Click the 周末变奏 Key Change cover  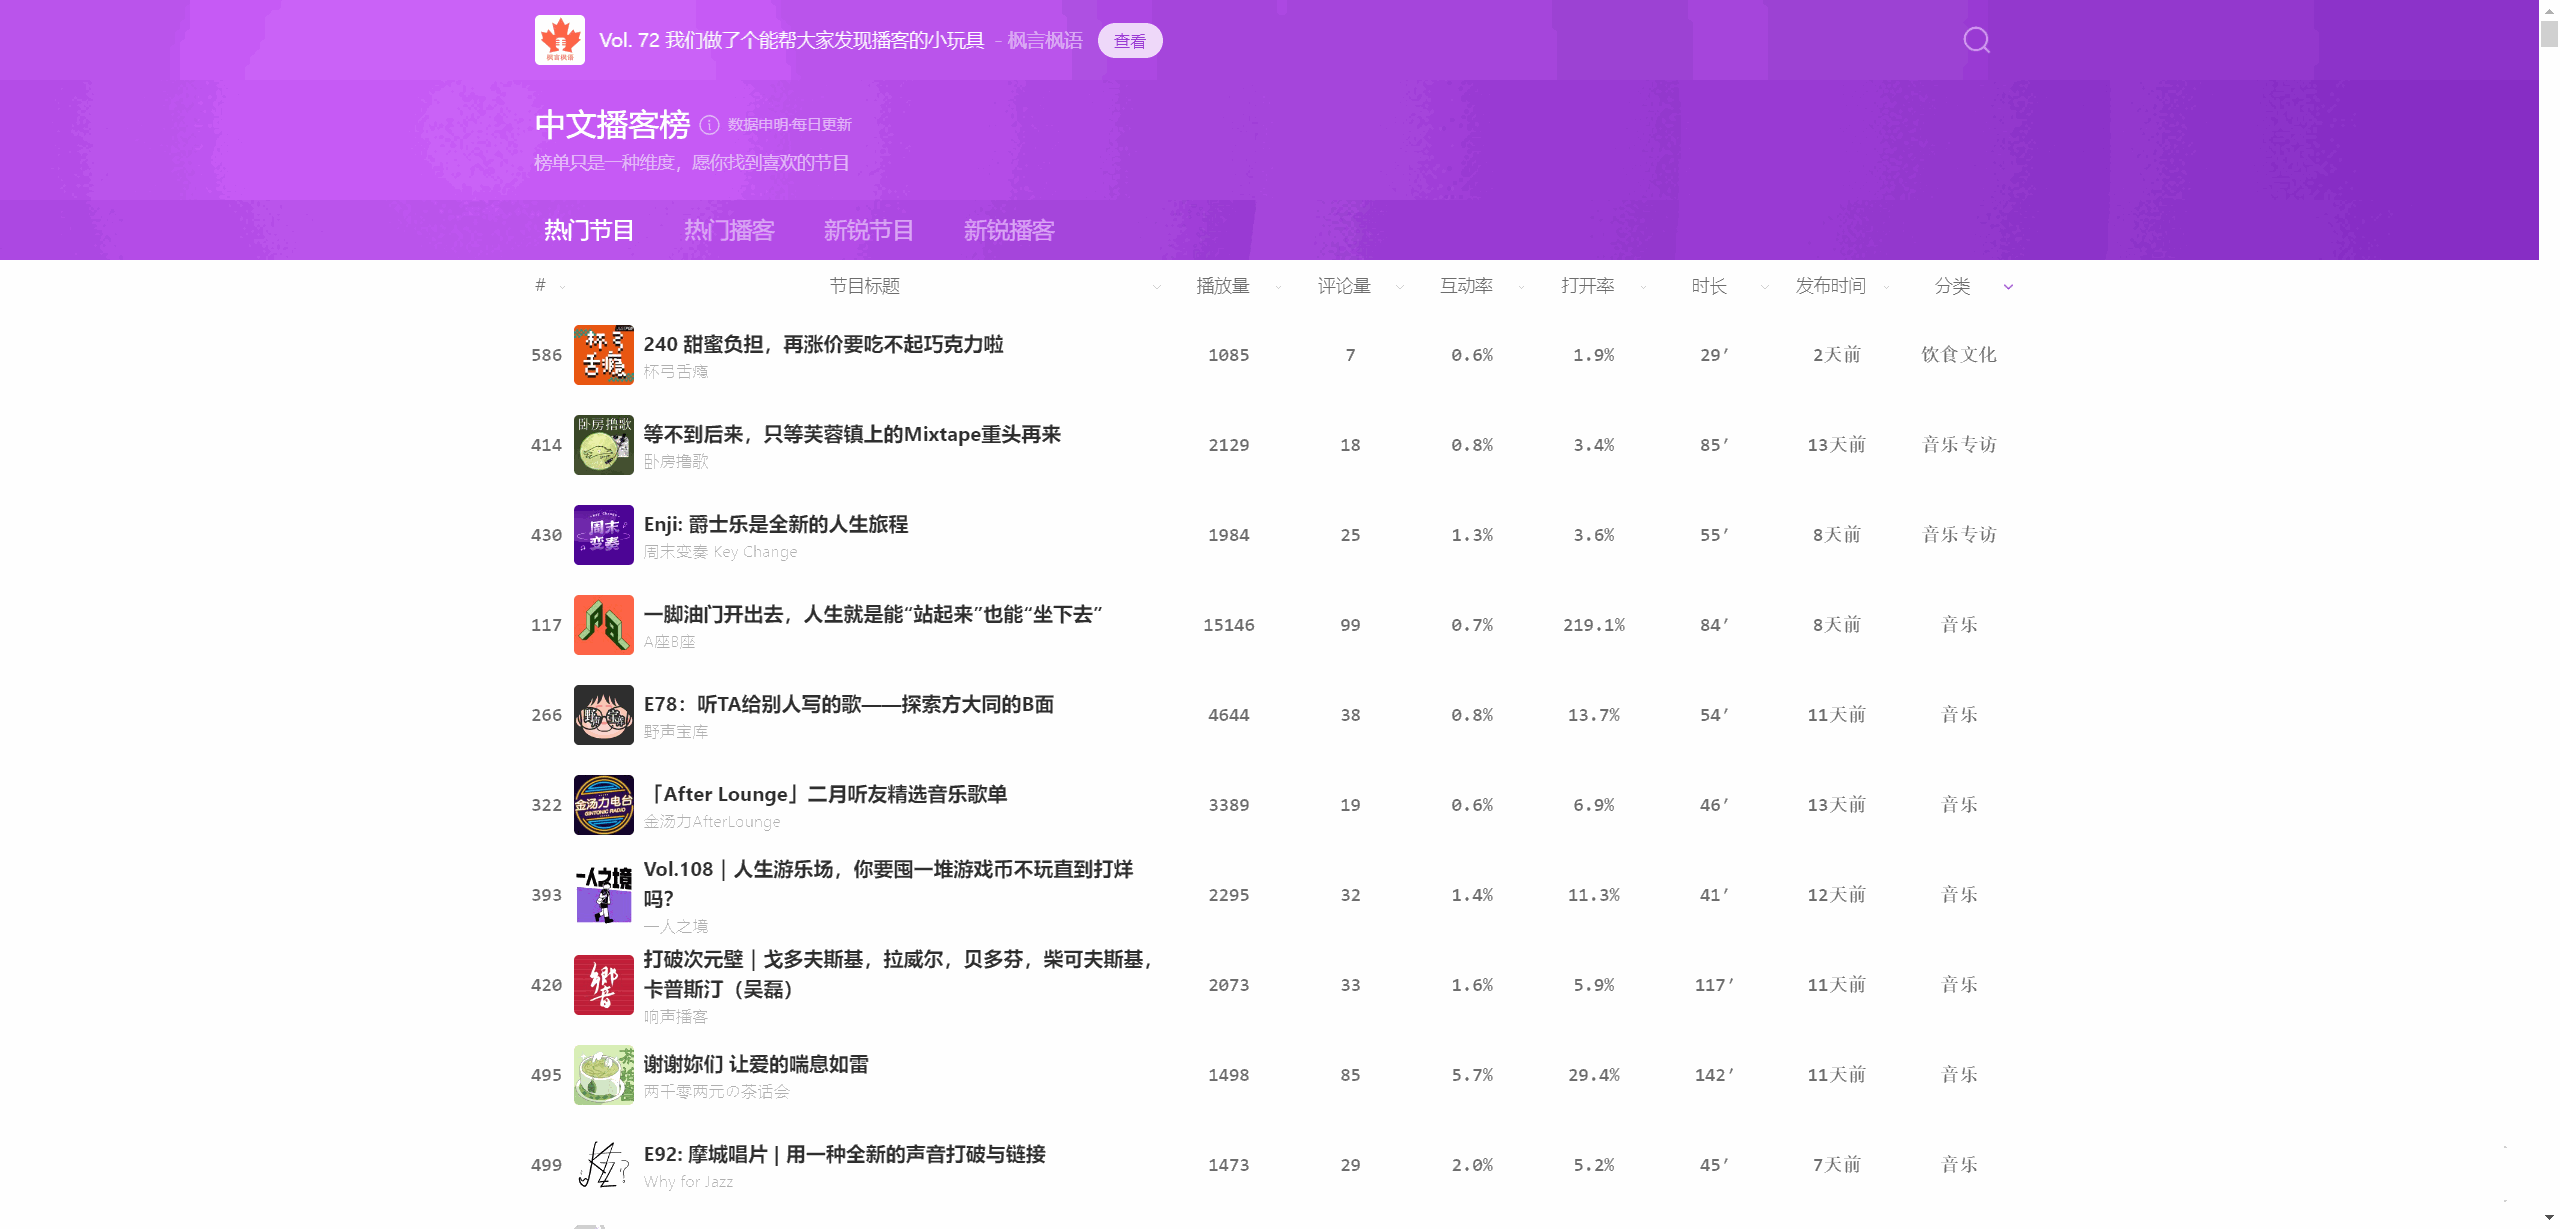coord(603,535)
